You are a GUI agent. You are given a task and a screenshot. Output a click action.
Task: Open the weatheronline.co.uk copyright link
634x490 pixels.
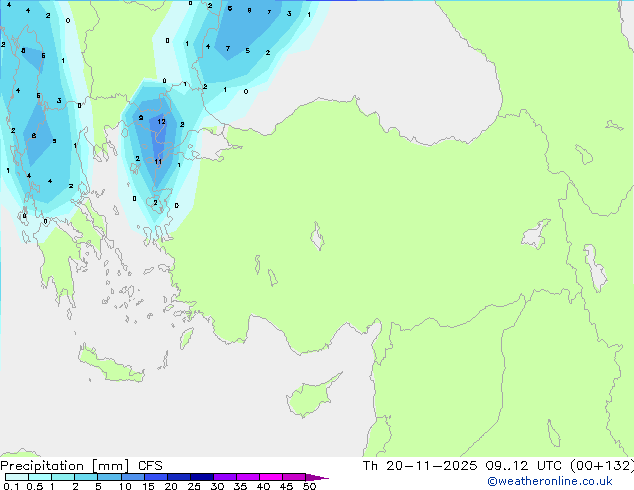pyautogui.click(x=549, y=481)
